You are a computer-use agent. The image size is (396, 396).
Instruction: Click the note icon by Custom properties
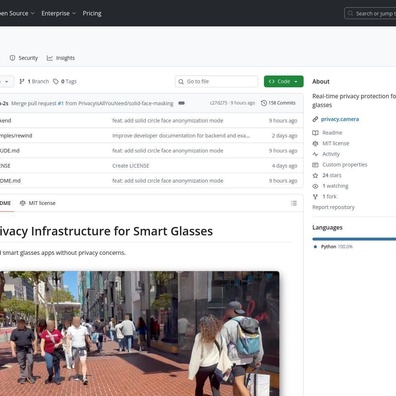tap(315, 165)
